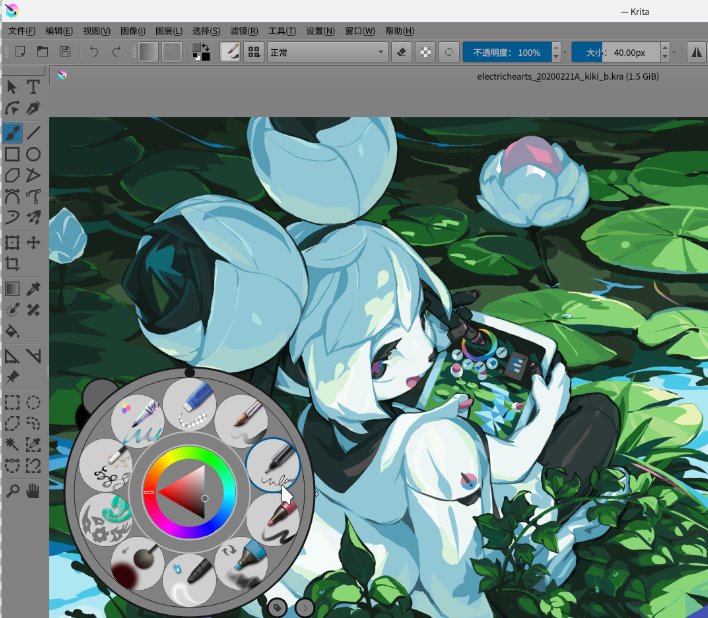Toggle horizontal mirror tool
The height and width of the screenshot is (618, 708).
697,52
